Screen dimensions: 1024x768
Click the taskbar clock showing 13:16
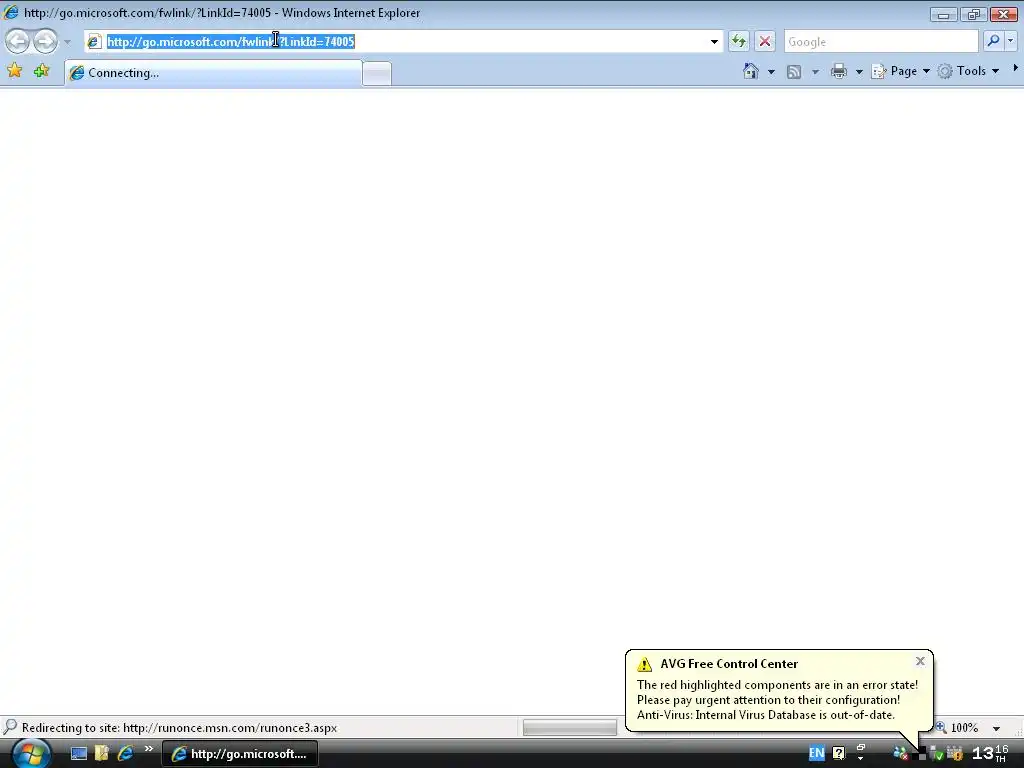(991, 753)
